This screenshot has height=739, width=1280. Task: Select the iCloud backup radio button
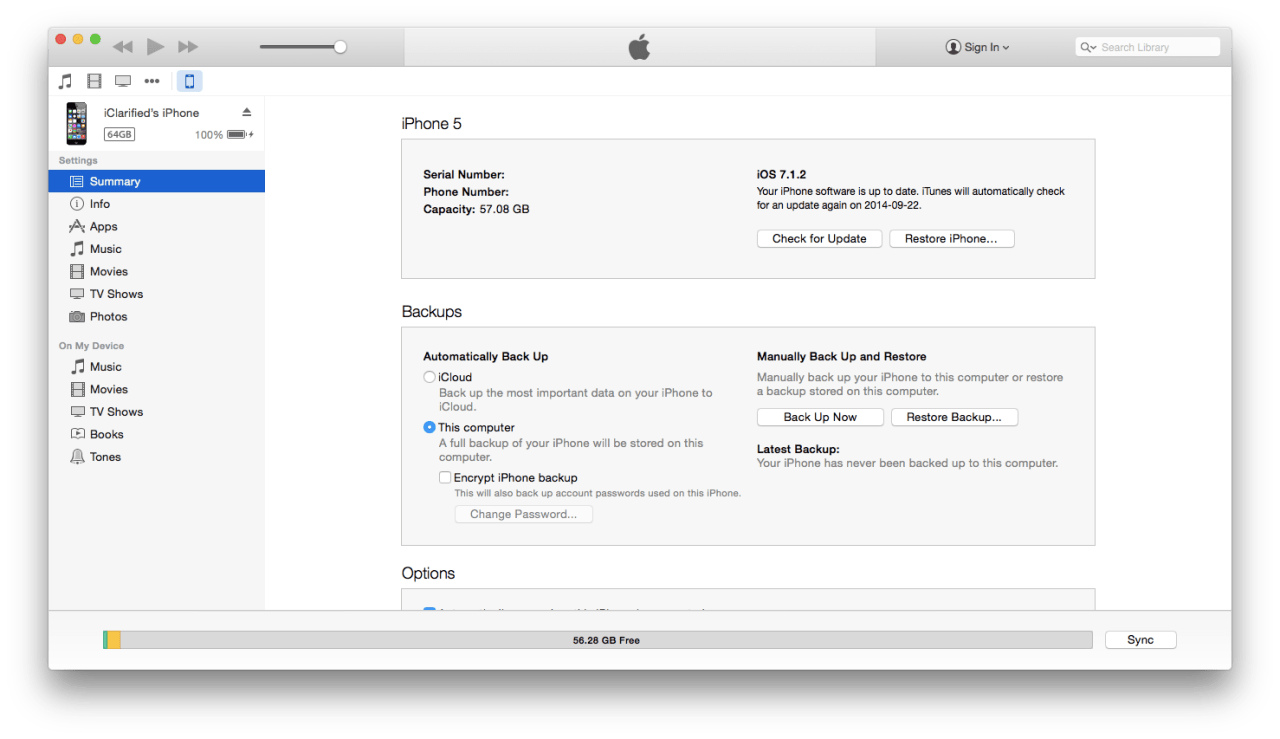pos(429,377)
